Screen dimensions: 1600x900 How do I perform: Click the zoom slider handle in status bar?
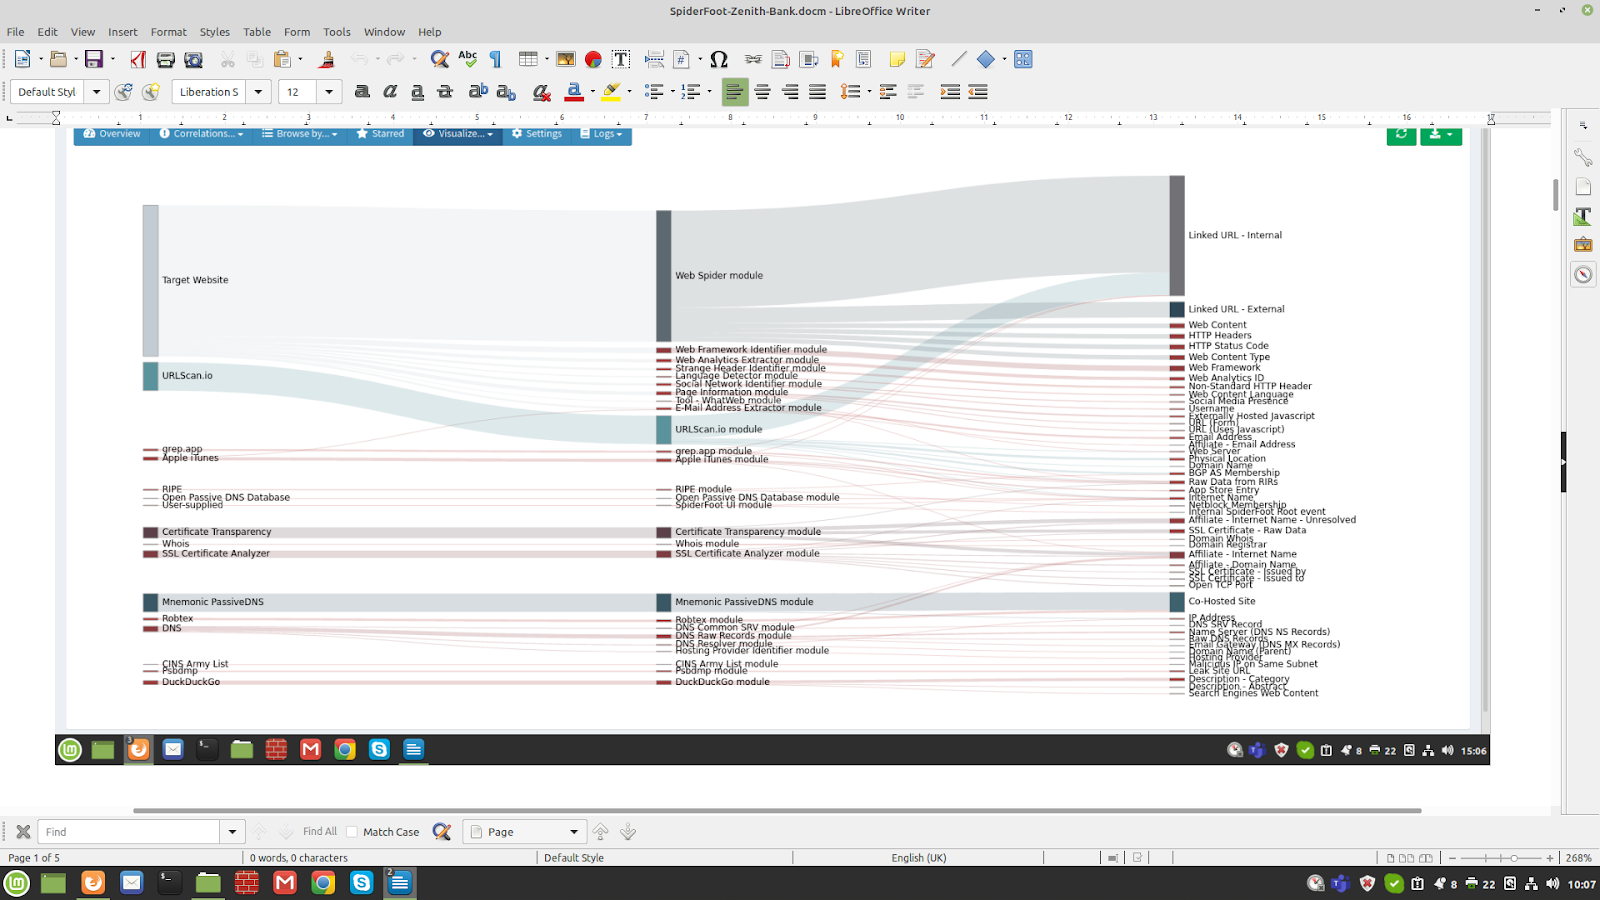tap(1514, 858)
